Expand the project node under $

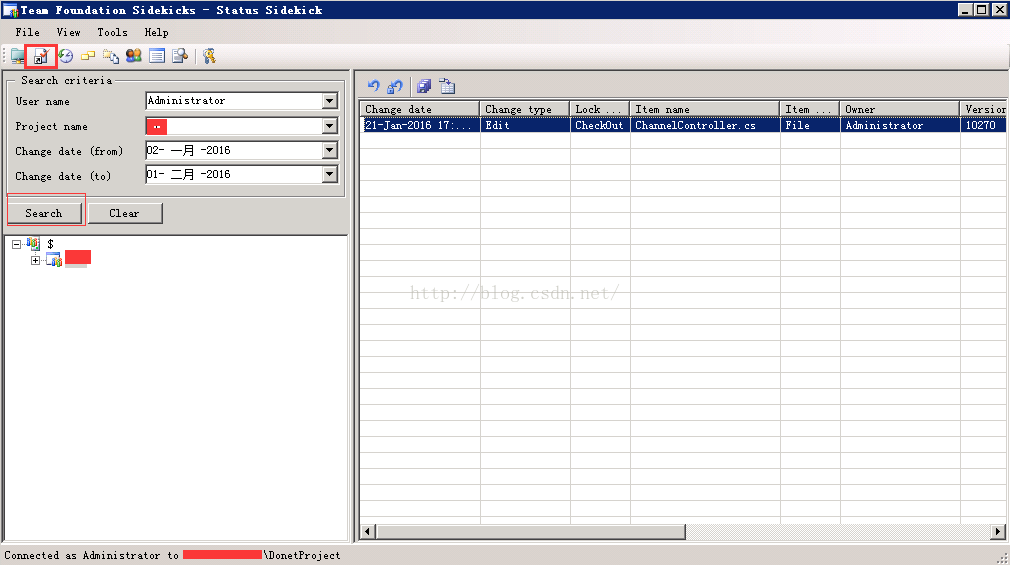pyautogui.click(x=35, y=260)
